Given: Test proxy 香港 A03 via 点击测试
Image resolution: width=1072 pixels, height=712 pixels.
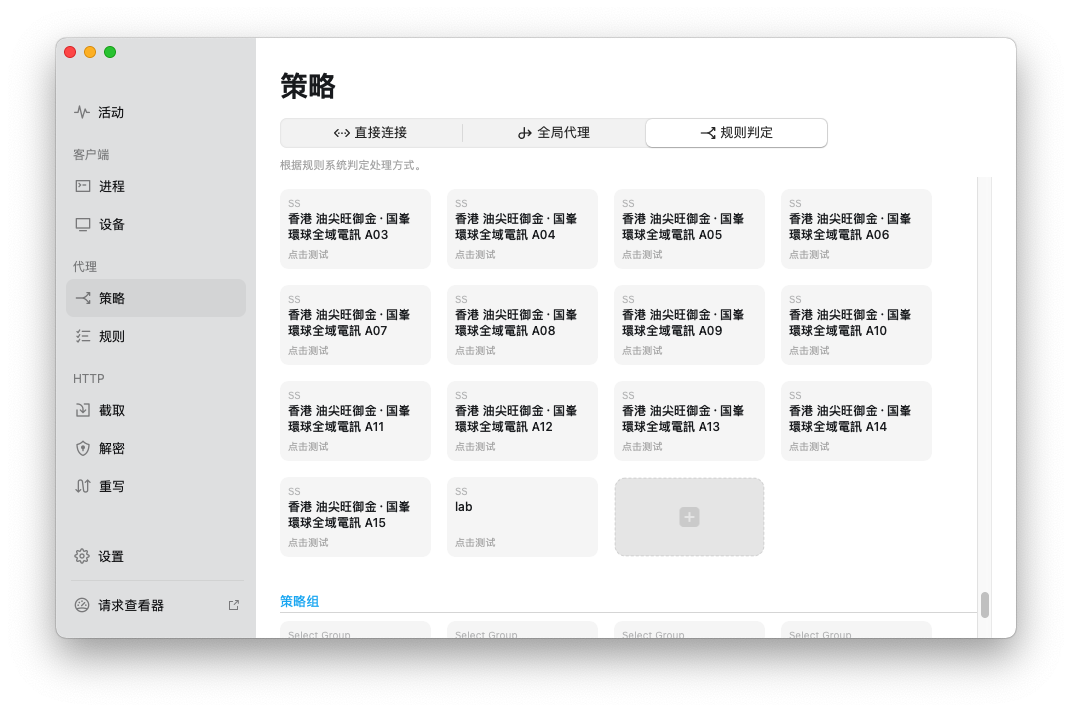Looking at the screenshot, I should point(307,253).
